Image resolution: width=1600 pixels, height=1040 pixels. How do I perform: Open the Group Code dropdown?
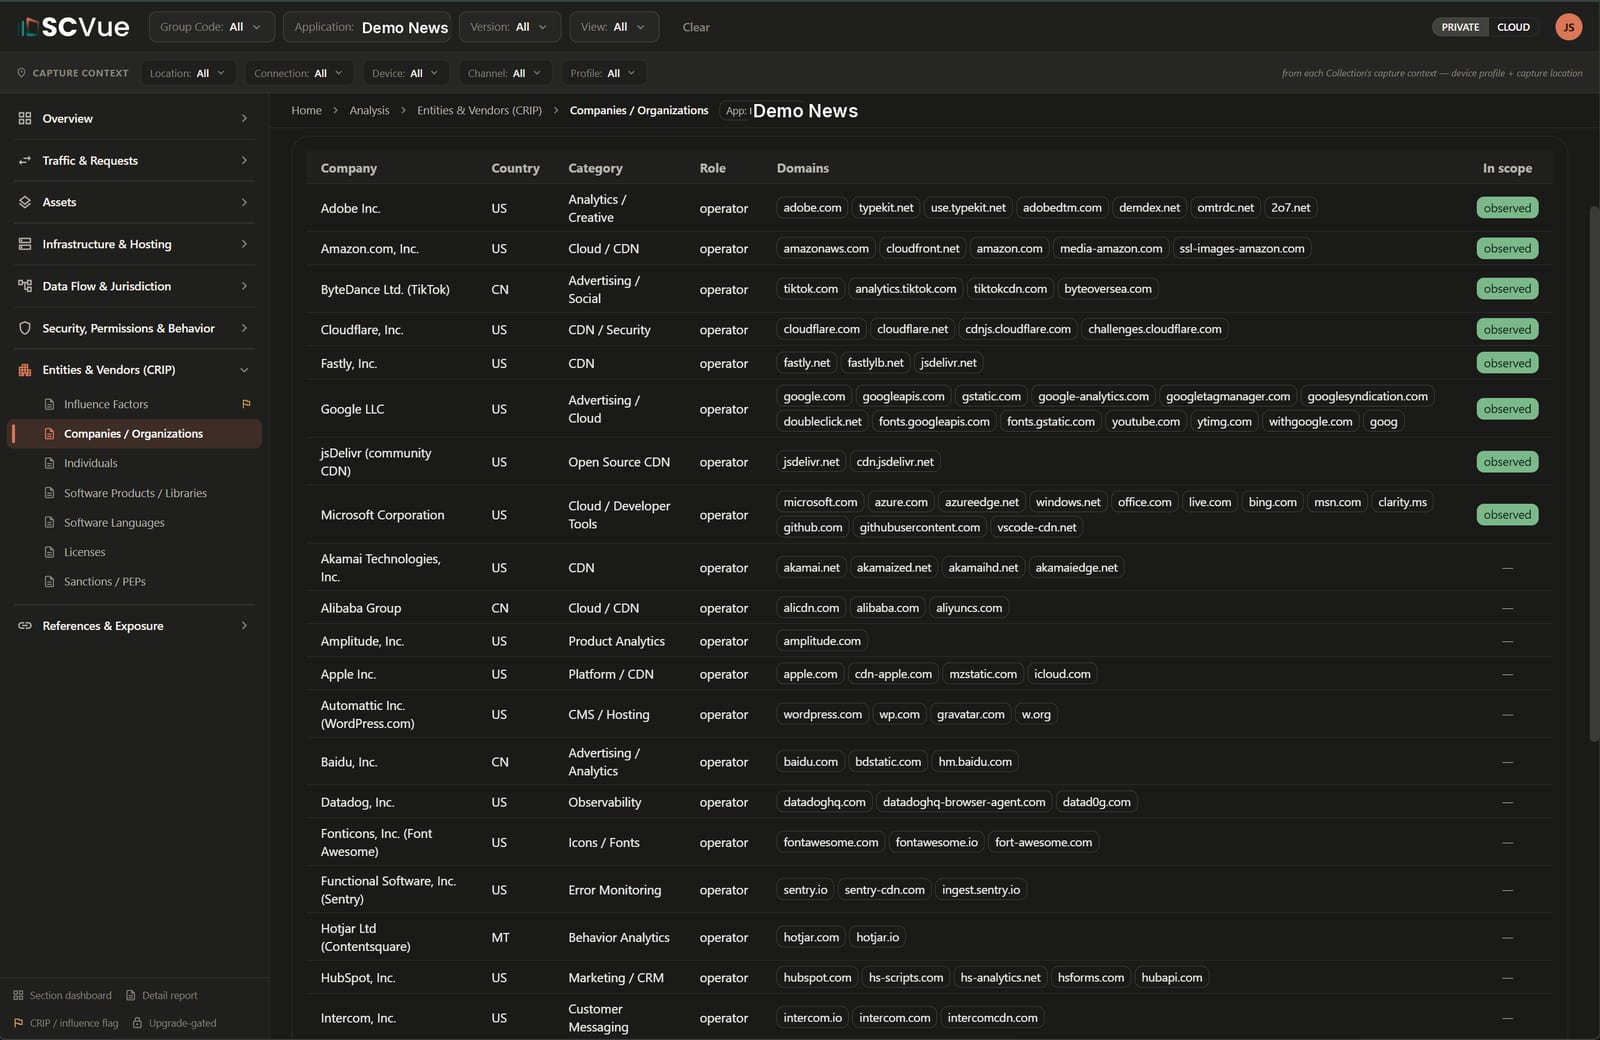coord(211,27)
